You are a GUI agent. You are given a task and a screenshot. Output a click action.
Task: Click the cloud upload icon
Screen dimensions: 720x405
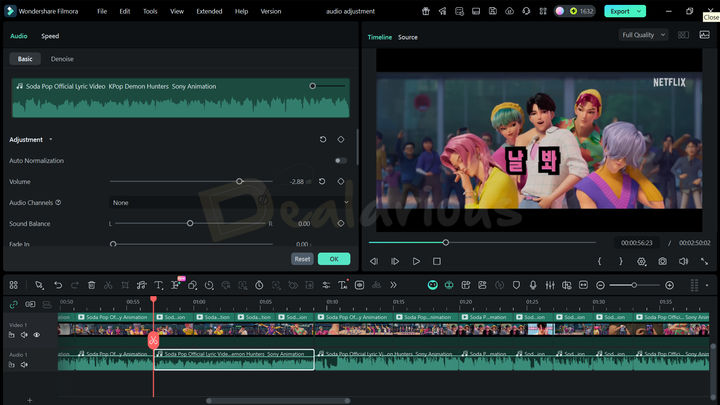(x=509, y=11)
